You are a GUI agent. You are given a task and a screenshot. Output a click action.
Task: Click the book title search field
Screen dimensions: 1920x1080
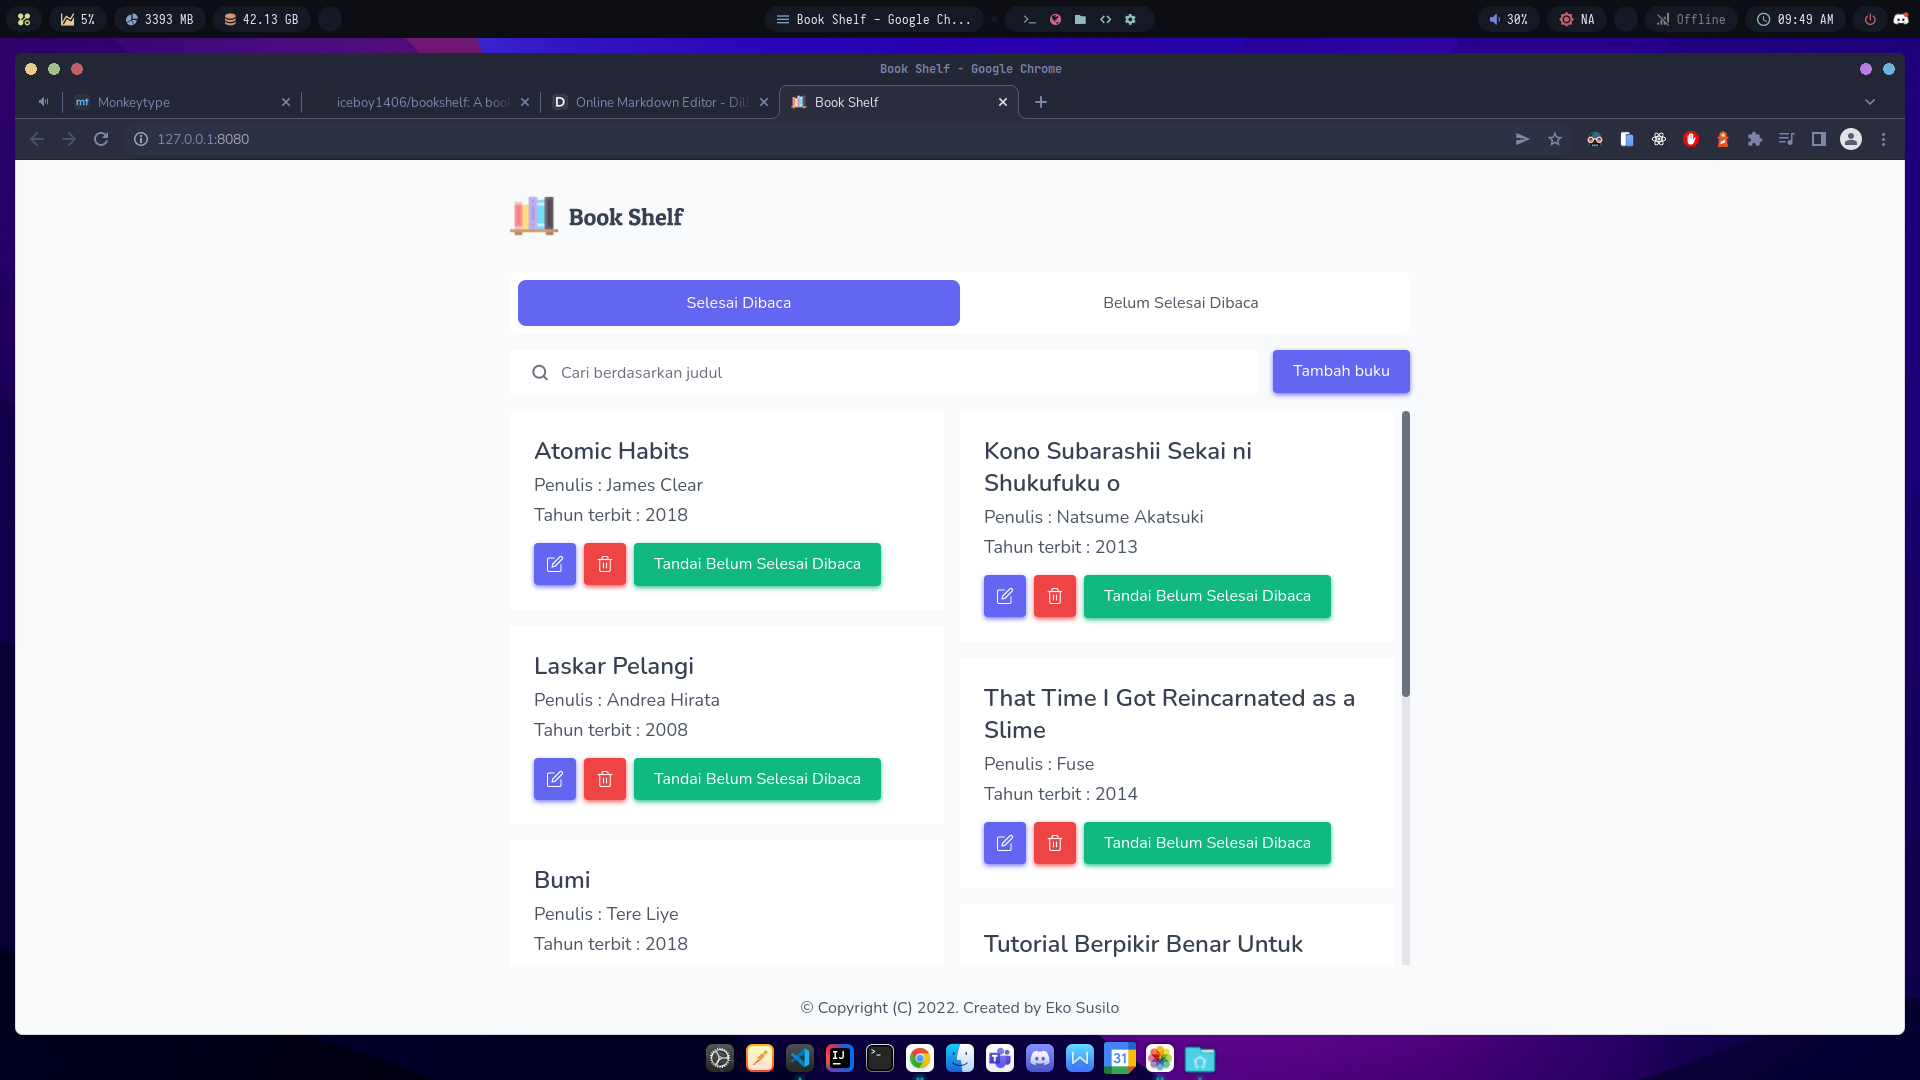[900, 372]
